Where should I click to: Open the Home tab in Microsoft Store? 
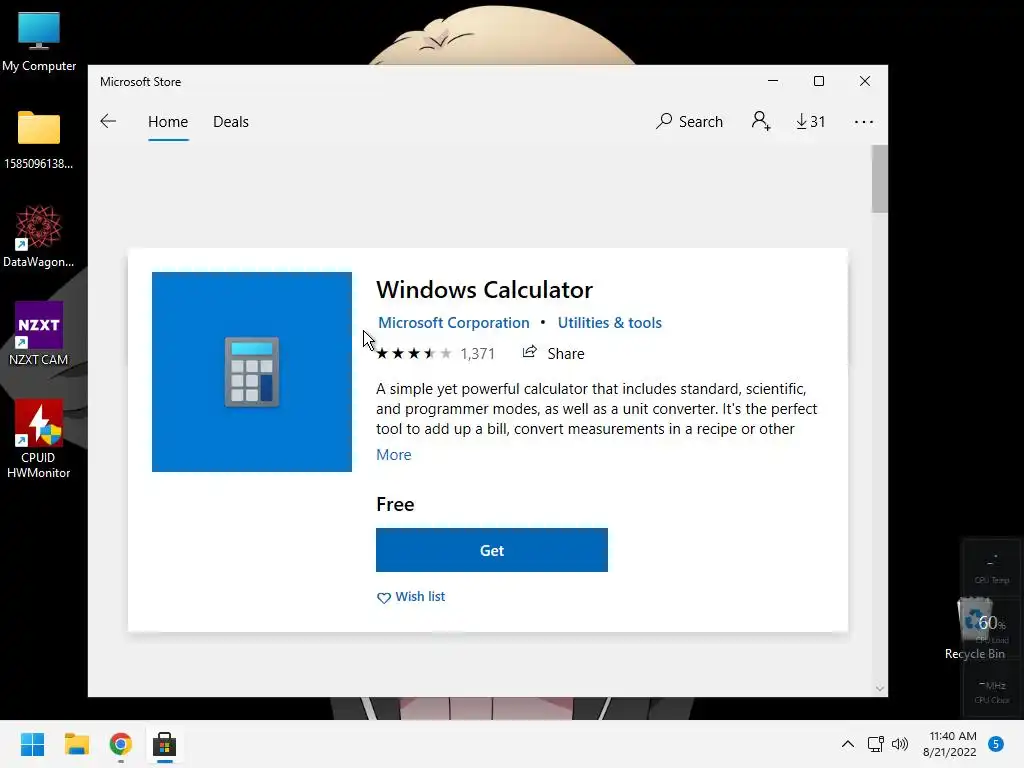point(168,121)
